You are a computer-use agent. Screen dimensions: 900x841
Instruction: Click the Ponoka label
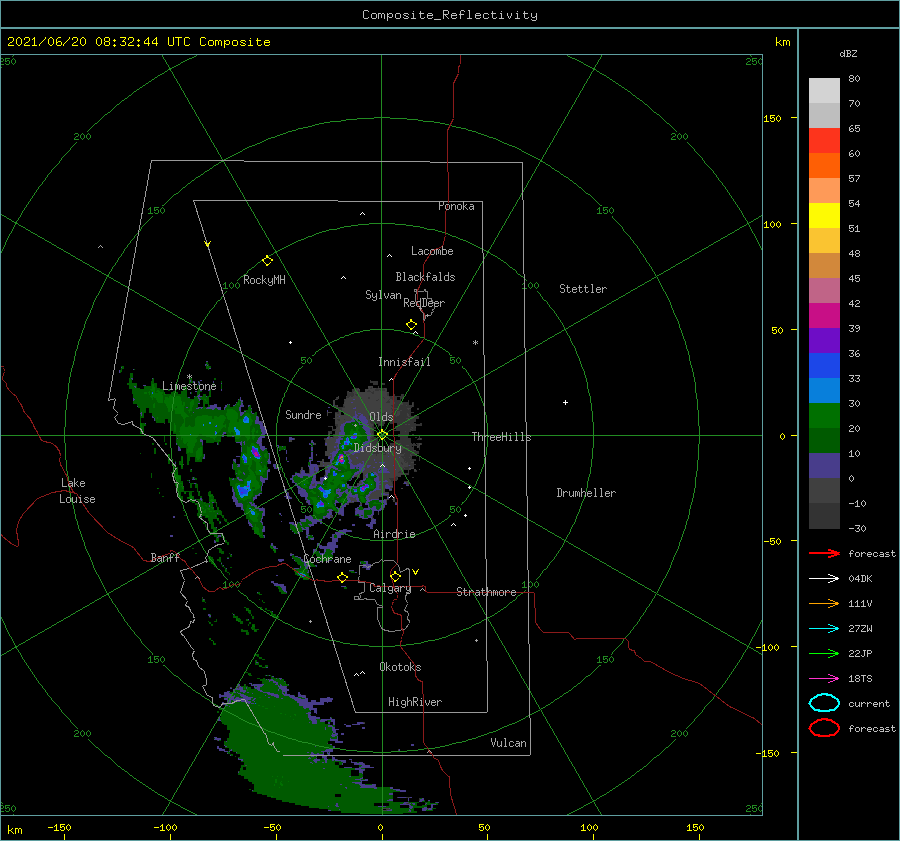tap(456, 206)
